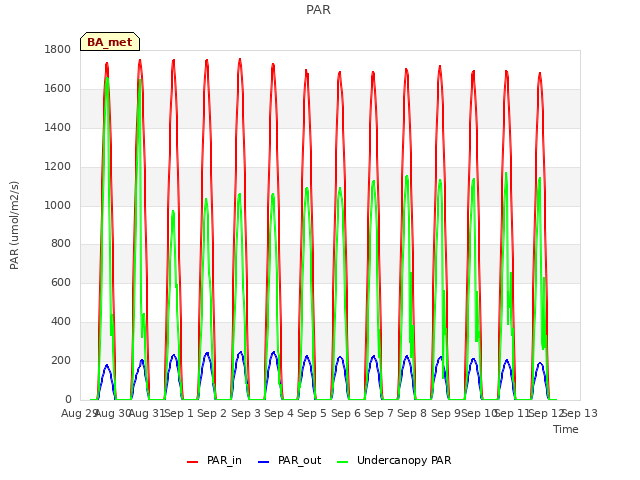Screen dimensions: 640x480
Task: Click the Aug 29 x-axis tick label
Action: (79, 413)
